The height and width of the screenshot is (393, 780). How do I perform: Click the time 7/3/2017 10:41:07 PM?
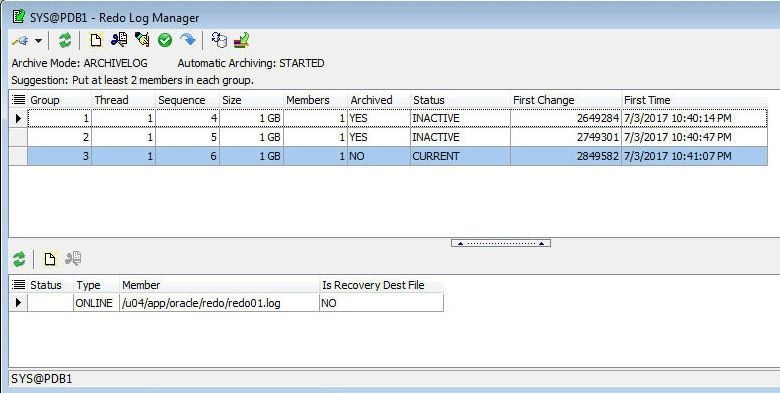(x=694, y=156)
